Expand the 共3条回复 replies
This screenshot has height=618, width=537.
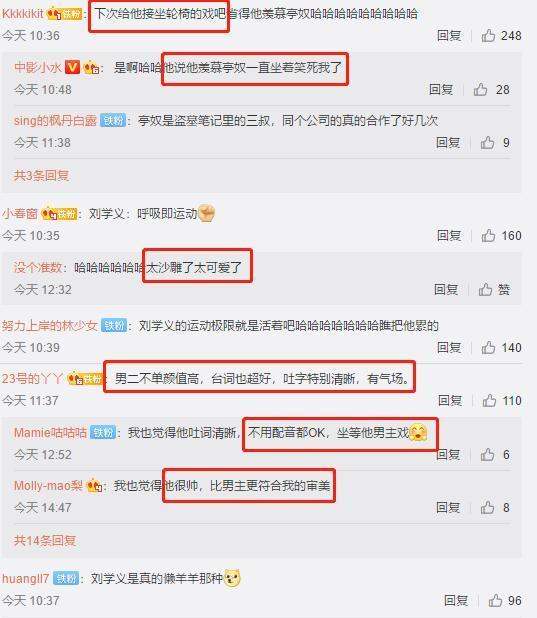(41, 175)
